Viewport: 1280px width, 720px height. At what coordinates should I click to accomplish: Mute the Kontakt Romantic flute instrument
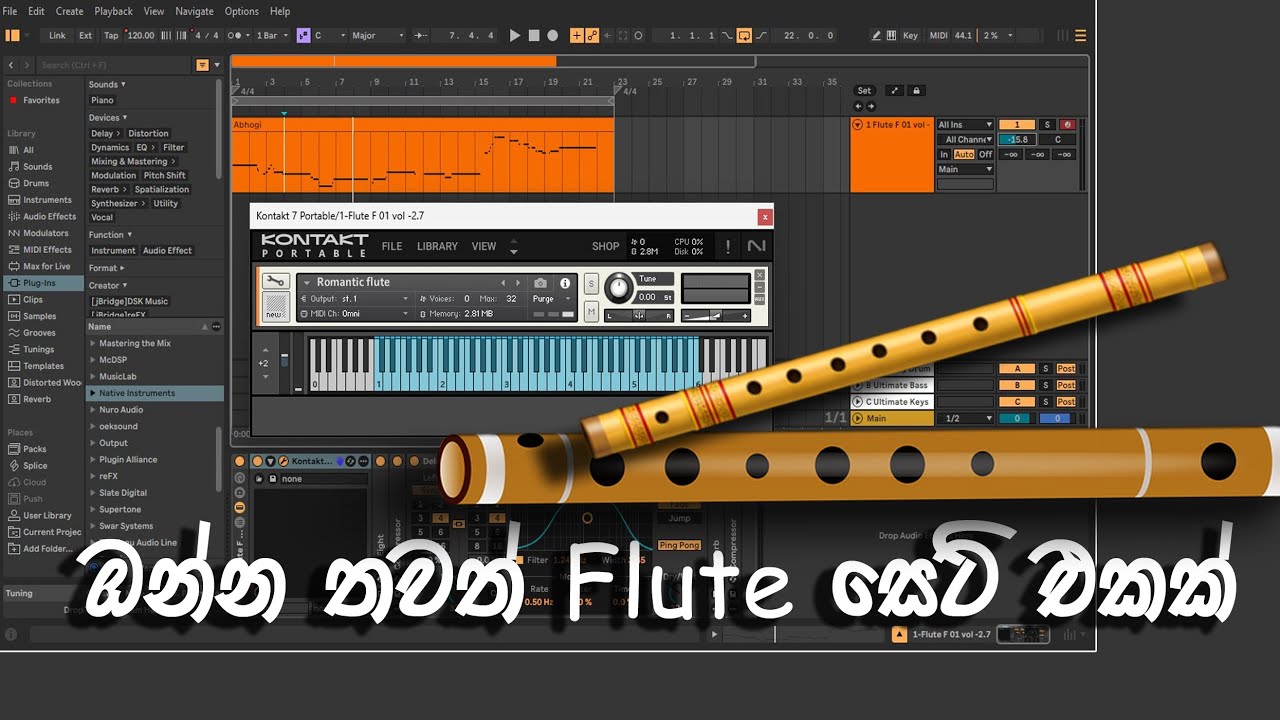click(x=591, y=313)
